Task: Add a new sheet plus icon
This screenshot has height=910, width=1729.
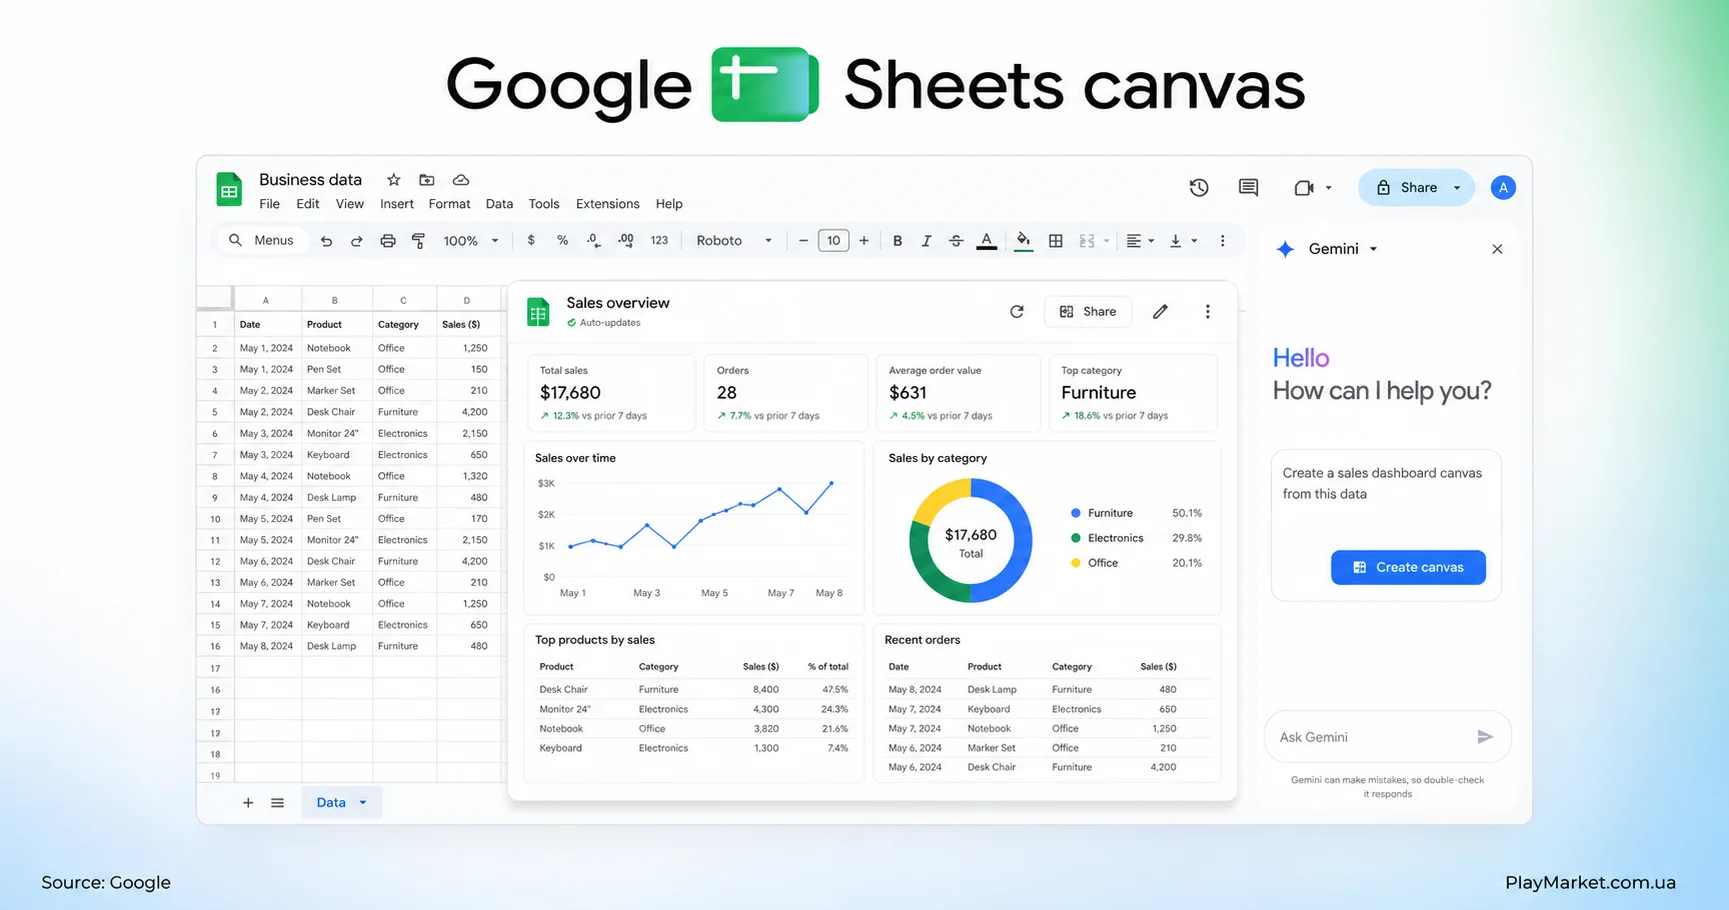Action: (x=248, y=803)
